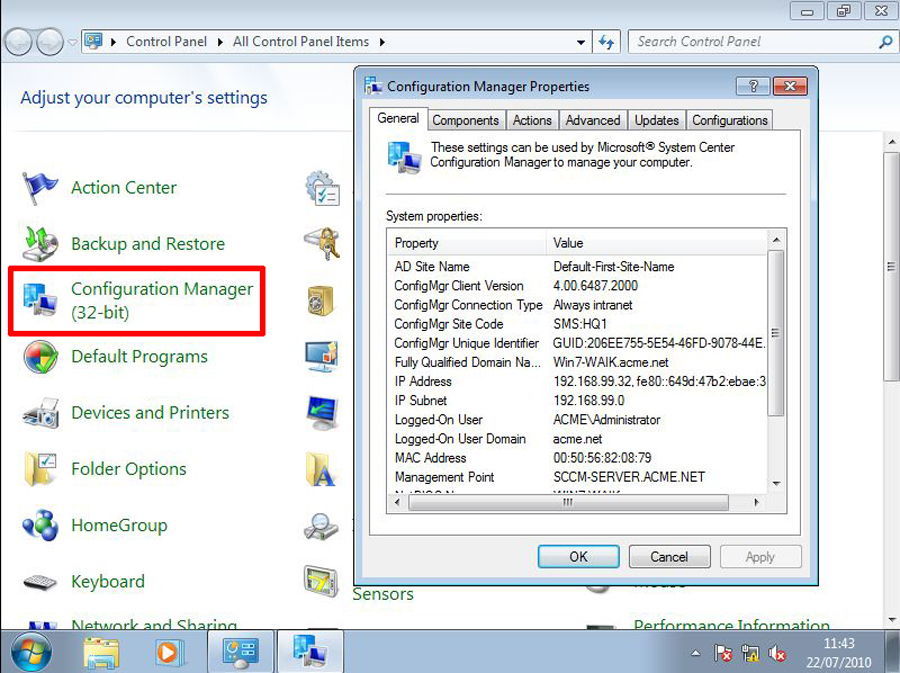Viewport: 900px width, 673px height.
Task: Refresh the Control Panel address bar
Action: click(x=606, y=42)
